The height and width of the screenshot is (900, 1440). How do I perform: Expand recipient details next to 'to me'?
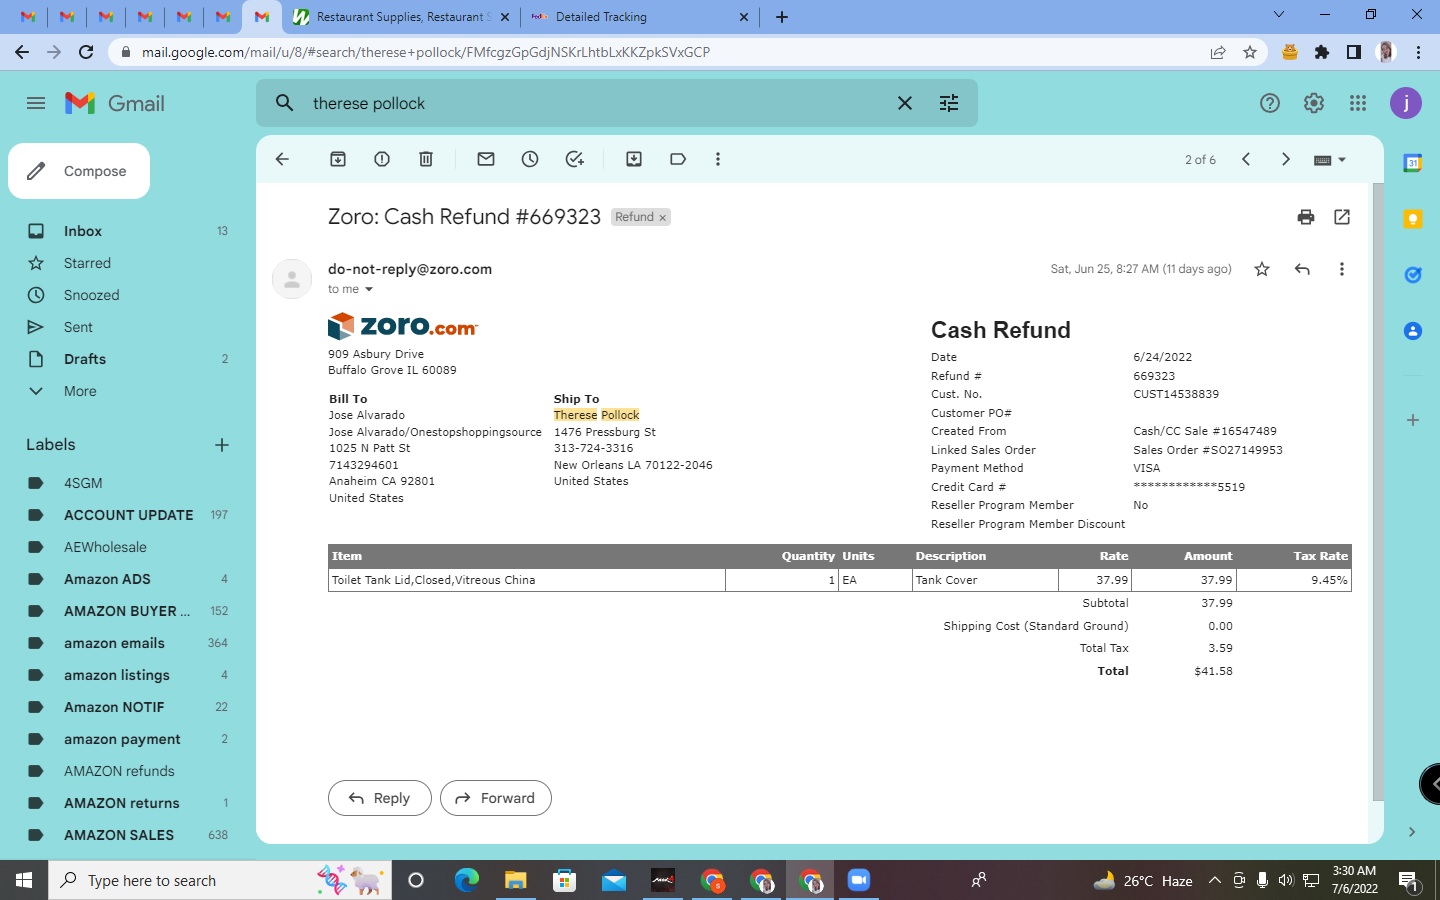coord(369,290)
